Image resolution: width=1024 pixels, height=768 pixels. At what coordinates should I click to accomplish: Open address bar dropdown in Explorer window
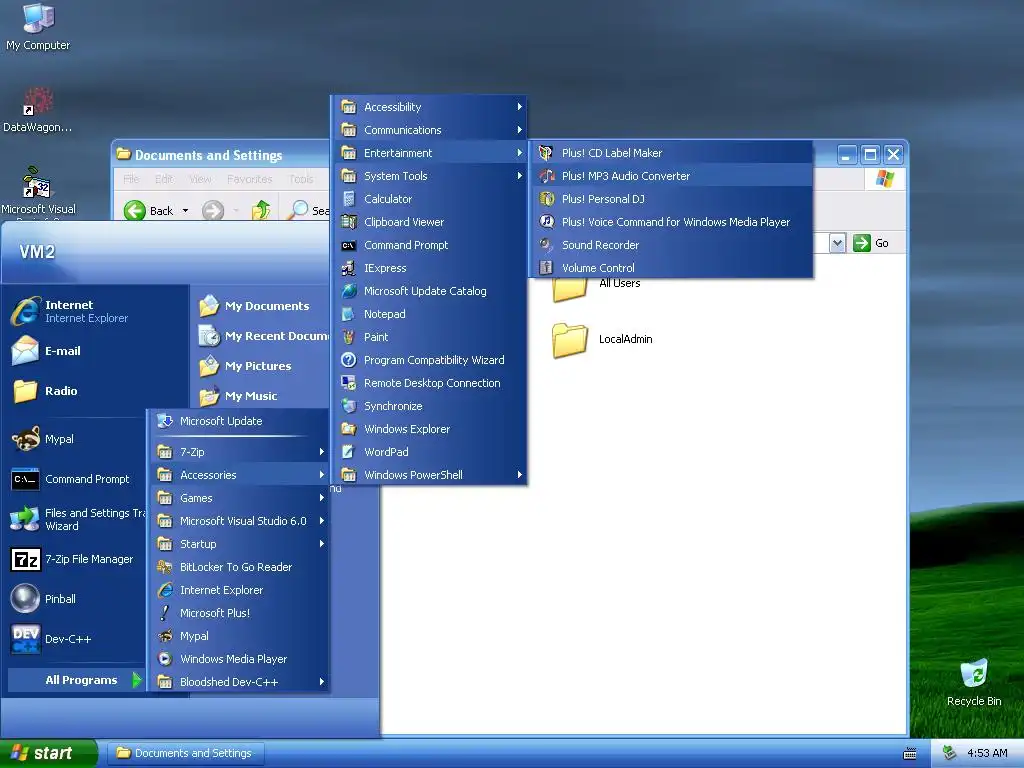pyautogui.click(x=837, y=243)
